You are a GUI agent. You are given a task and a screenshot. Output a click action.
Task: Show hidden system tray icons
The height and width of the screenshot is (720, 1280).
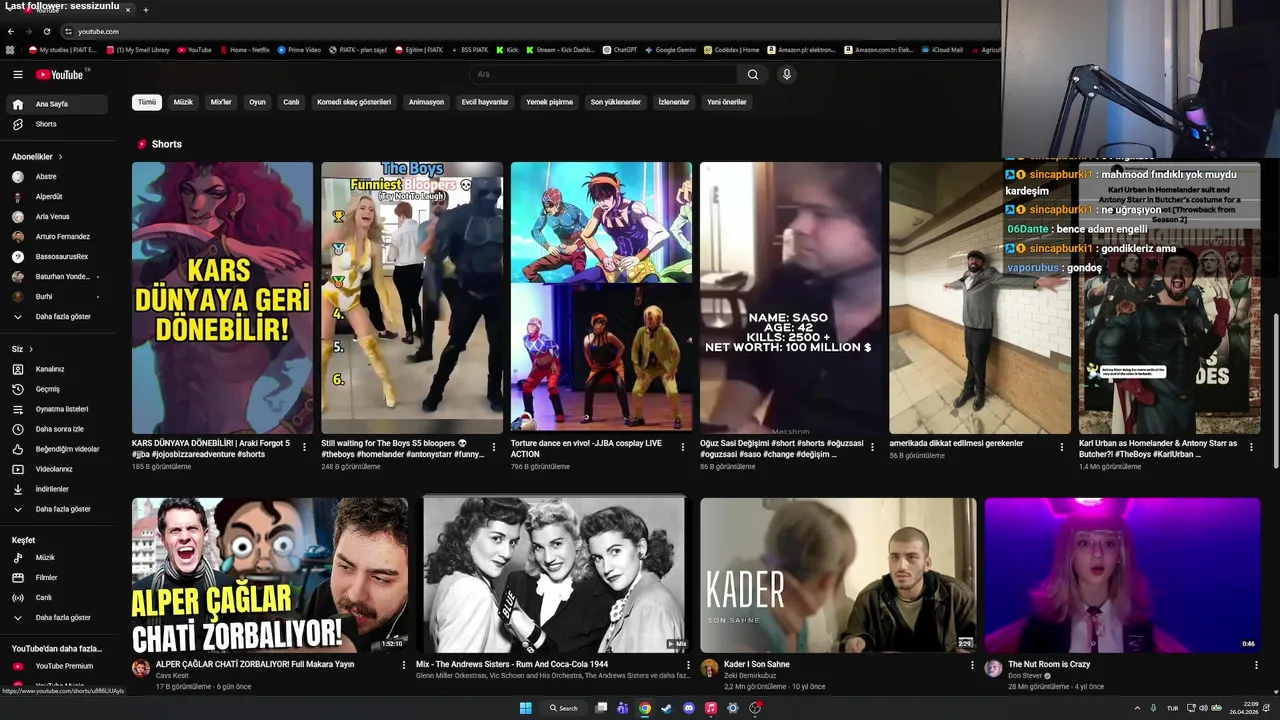[1137, 708]
